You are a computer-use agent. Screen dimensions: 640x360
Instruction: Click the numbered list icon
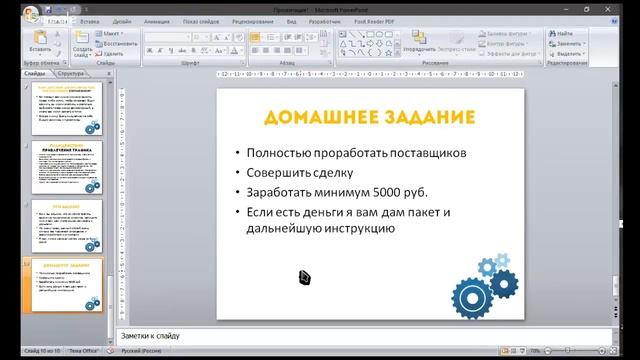[x=271, y=38]
